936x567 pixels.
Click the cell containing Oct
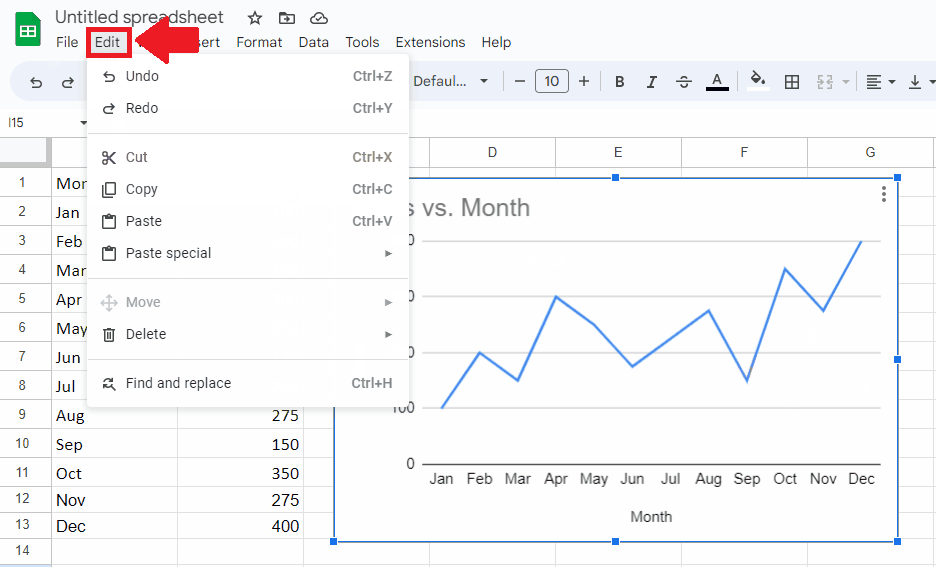click(114, 473)
